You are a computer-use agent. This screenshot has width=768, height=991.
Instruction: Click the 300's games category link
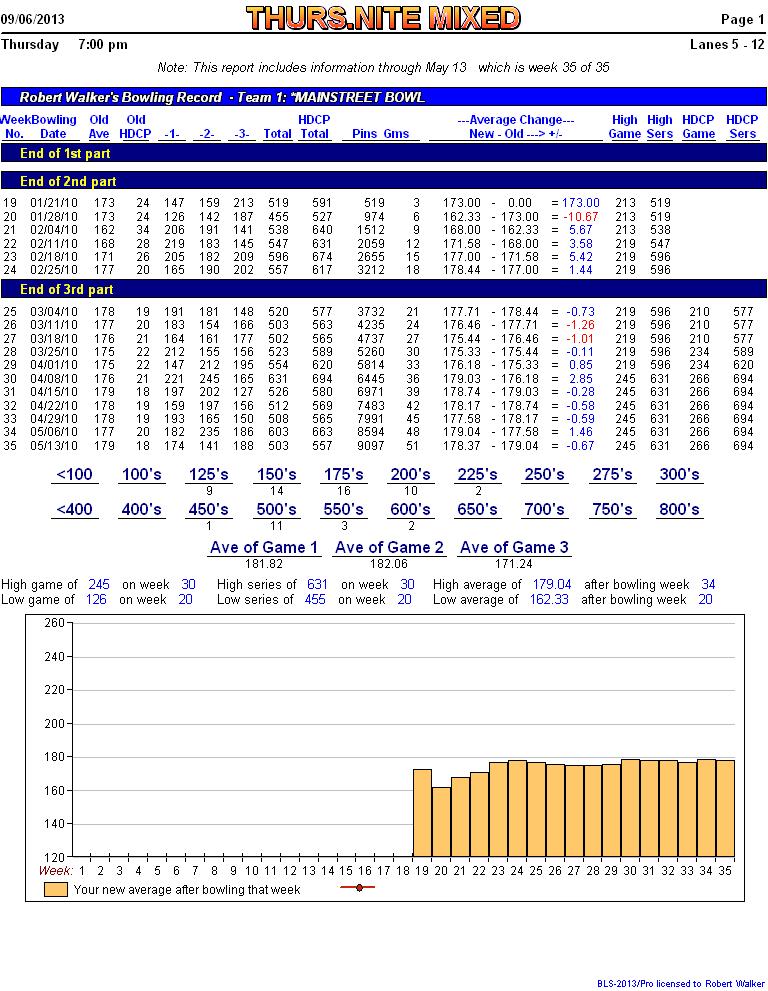[x=679, y=475]
